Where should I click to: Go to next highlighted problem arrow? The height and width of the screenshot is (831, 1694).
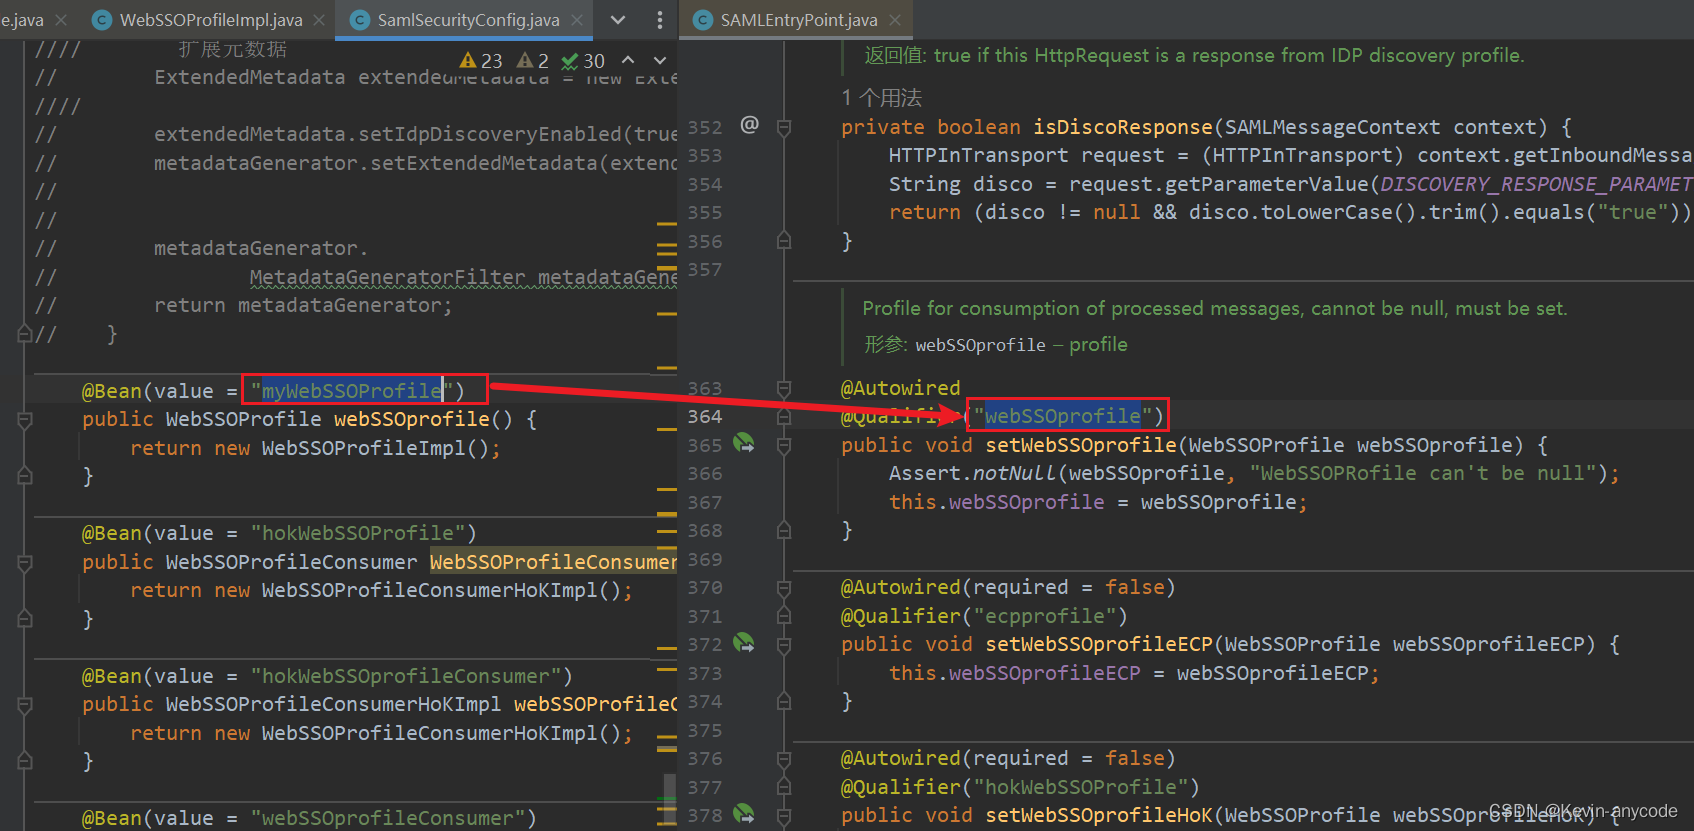[659, 60]
